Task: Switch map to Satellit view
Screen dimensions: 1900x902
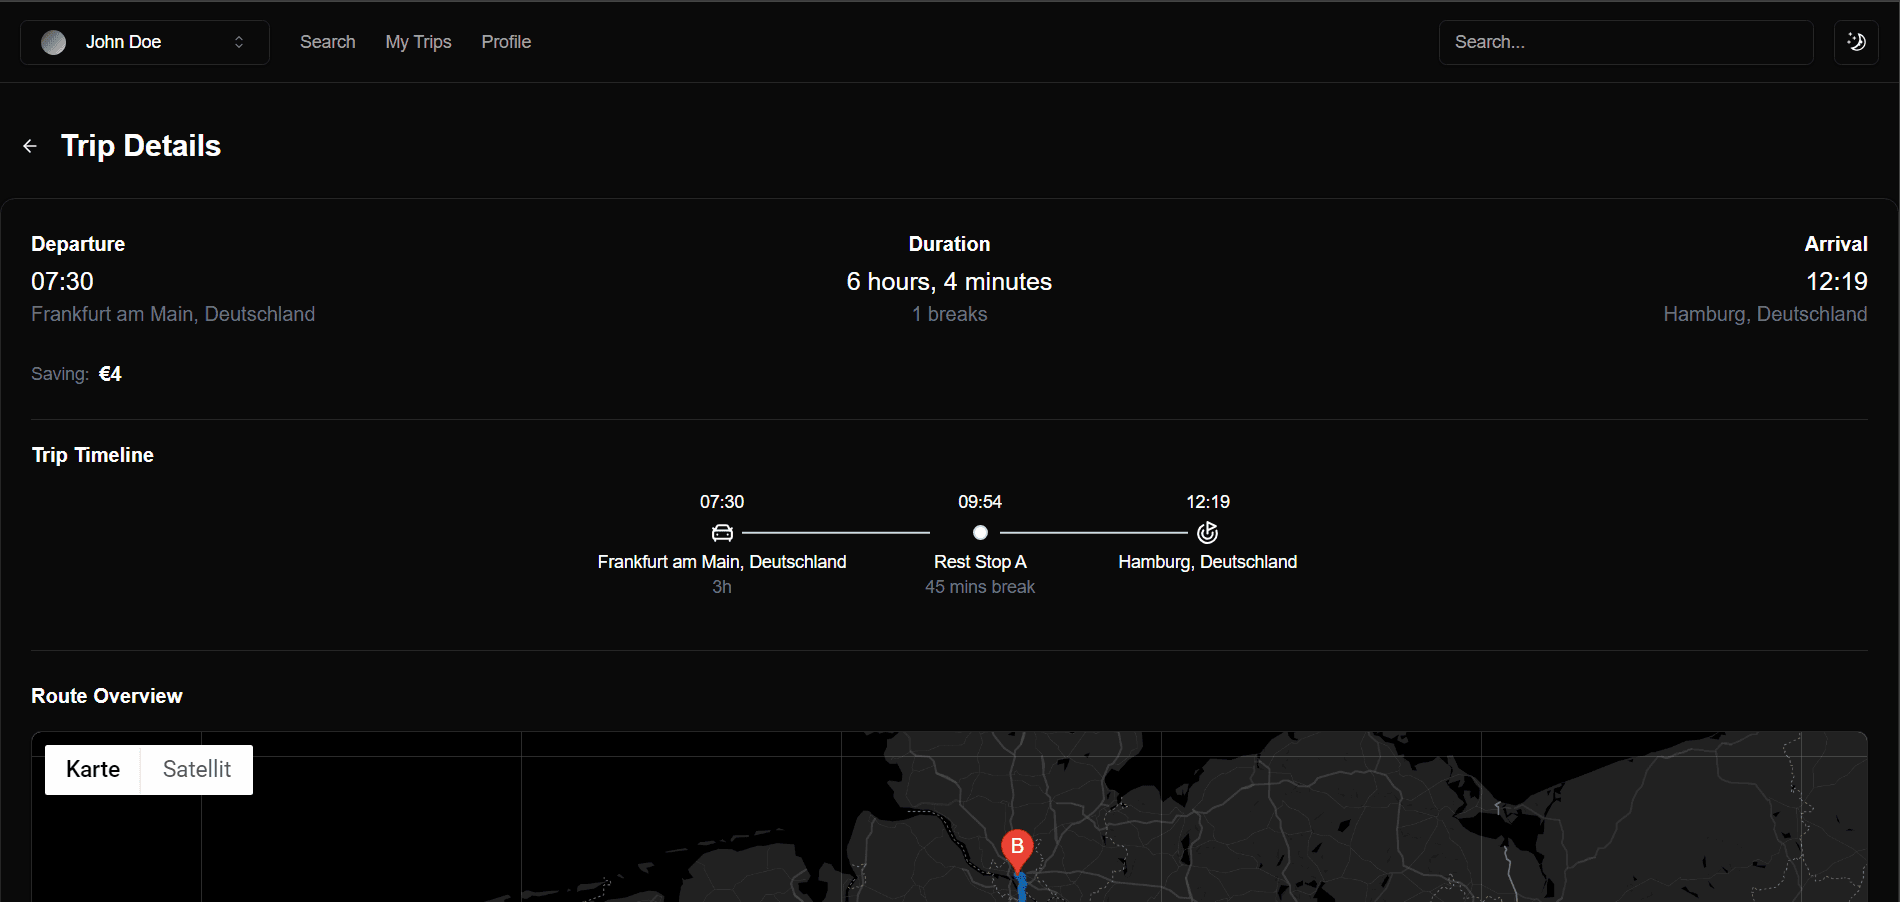Action: [197, 770]
